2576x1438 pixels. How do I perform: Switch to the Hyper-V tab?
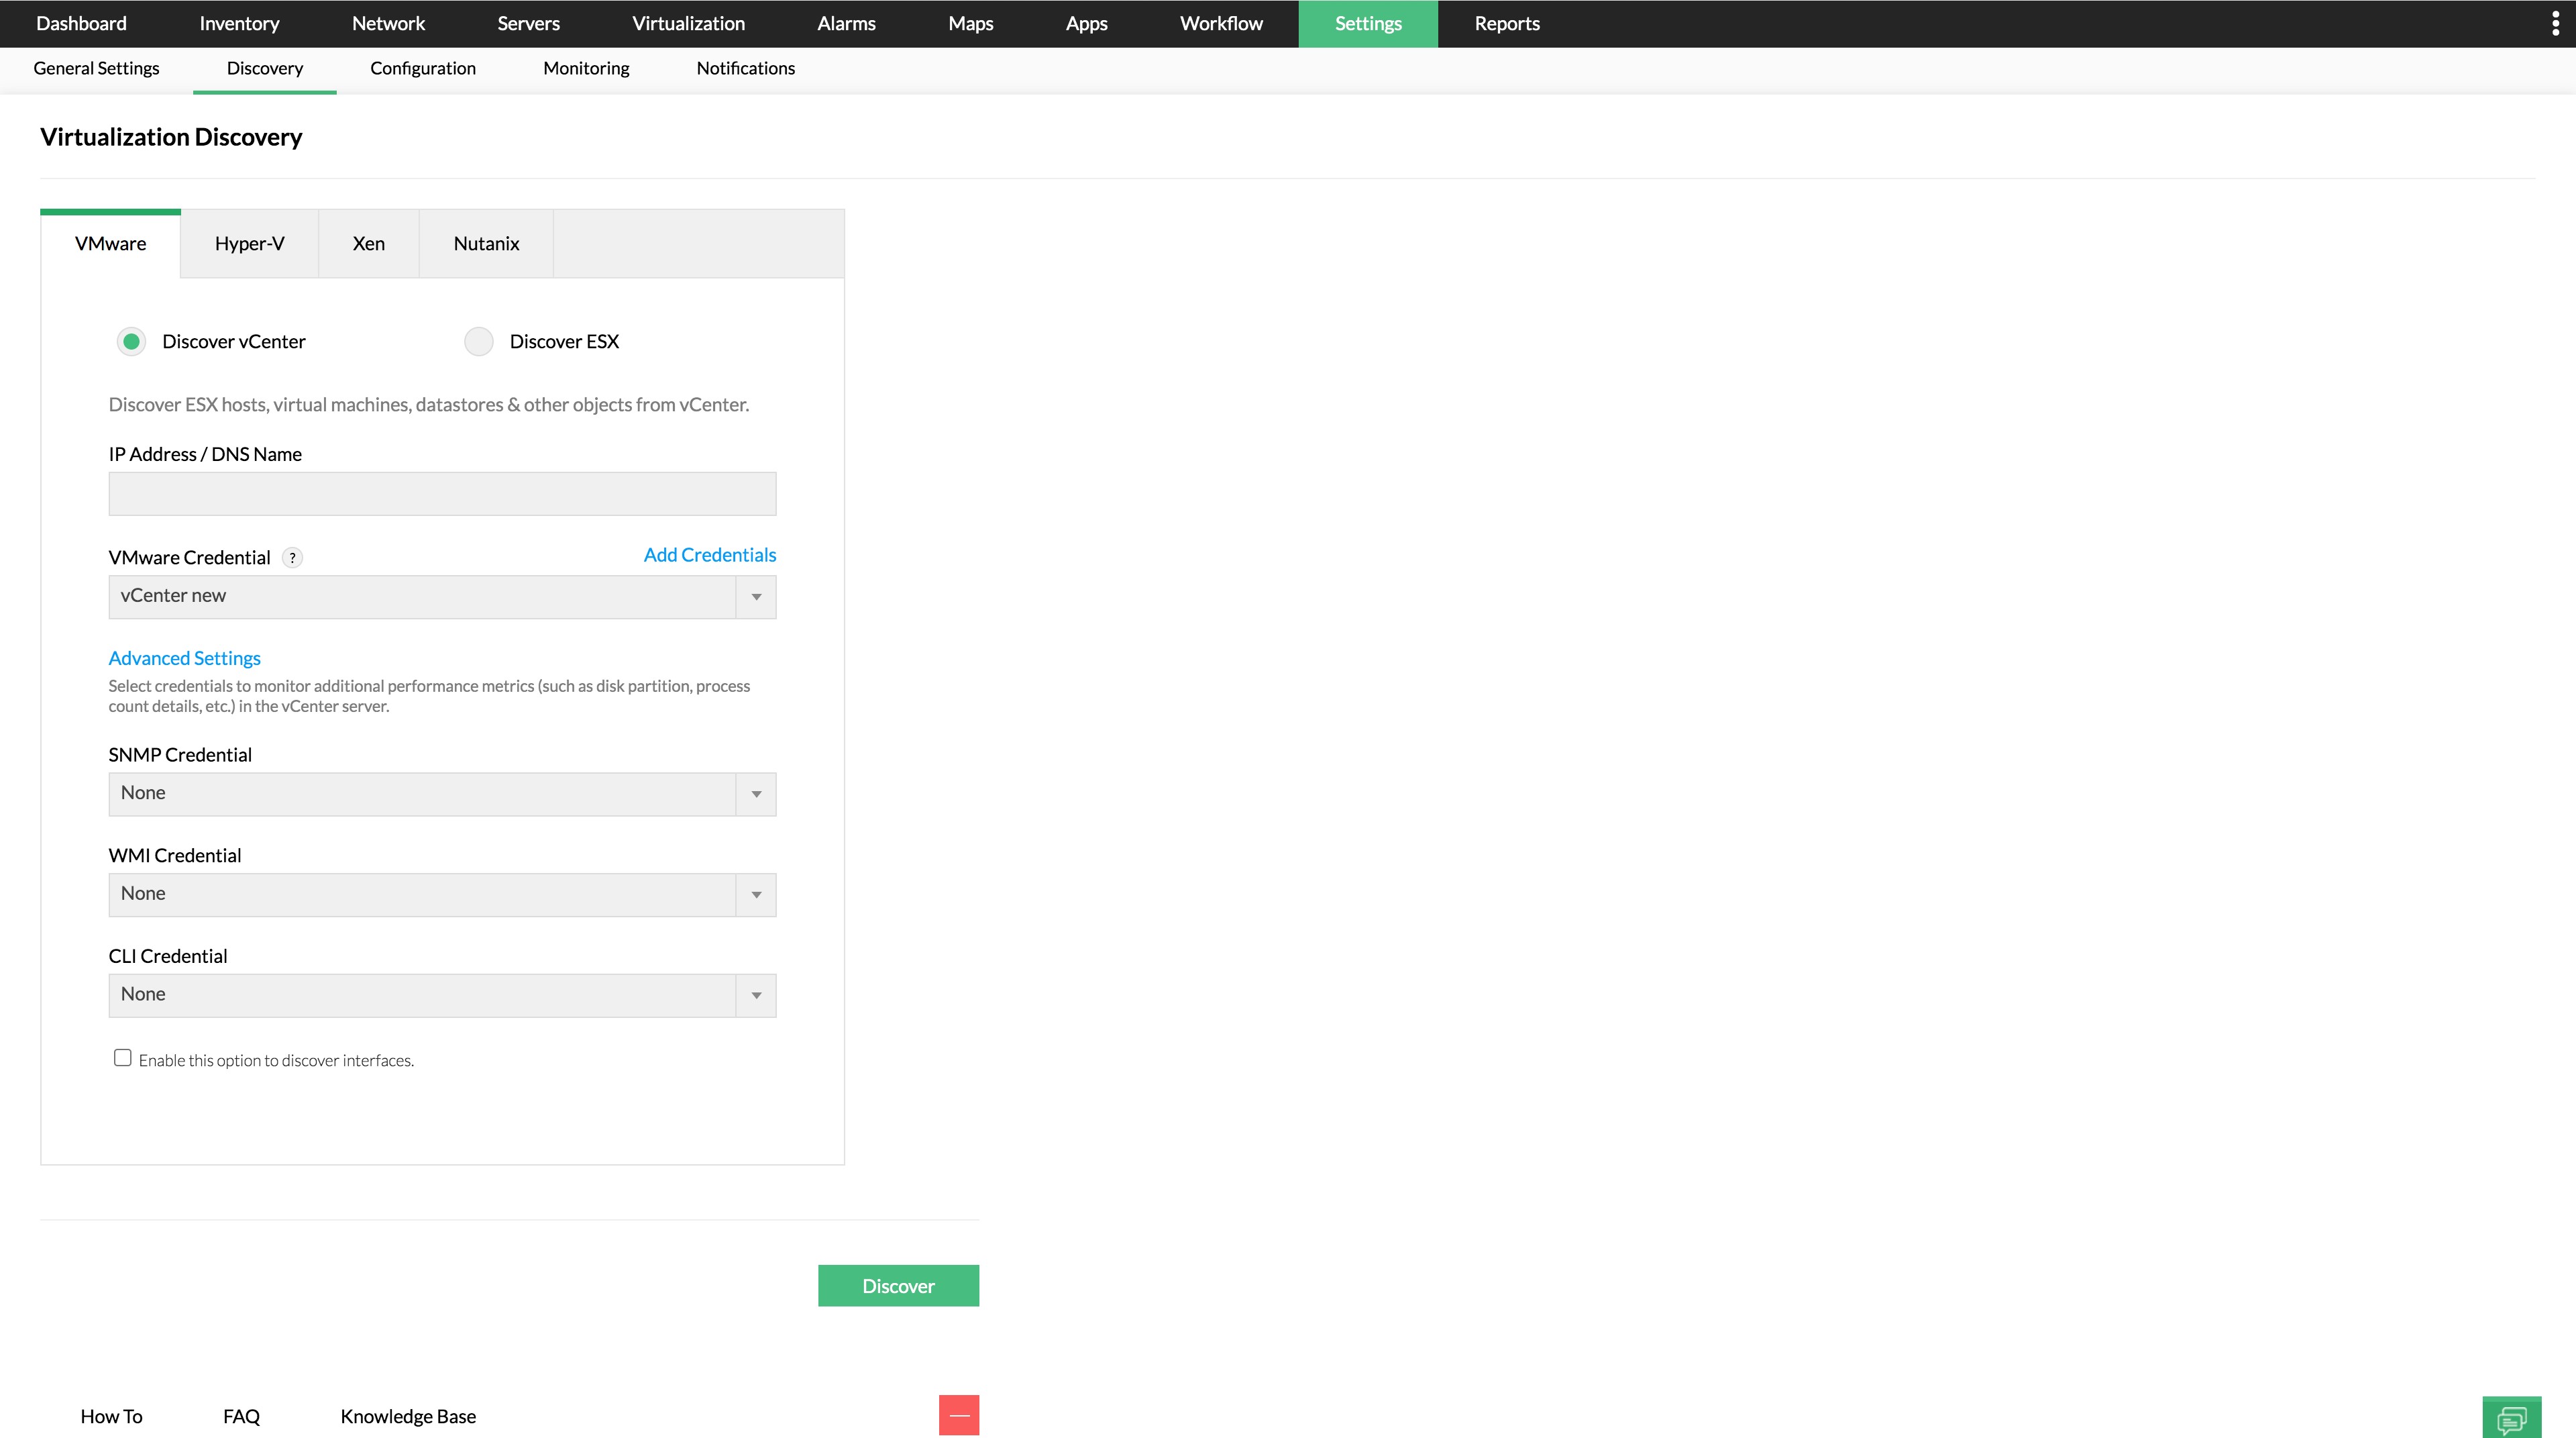click(249, 244)
